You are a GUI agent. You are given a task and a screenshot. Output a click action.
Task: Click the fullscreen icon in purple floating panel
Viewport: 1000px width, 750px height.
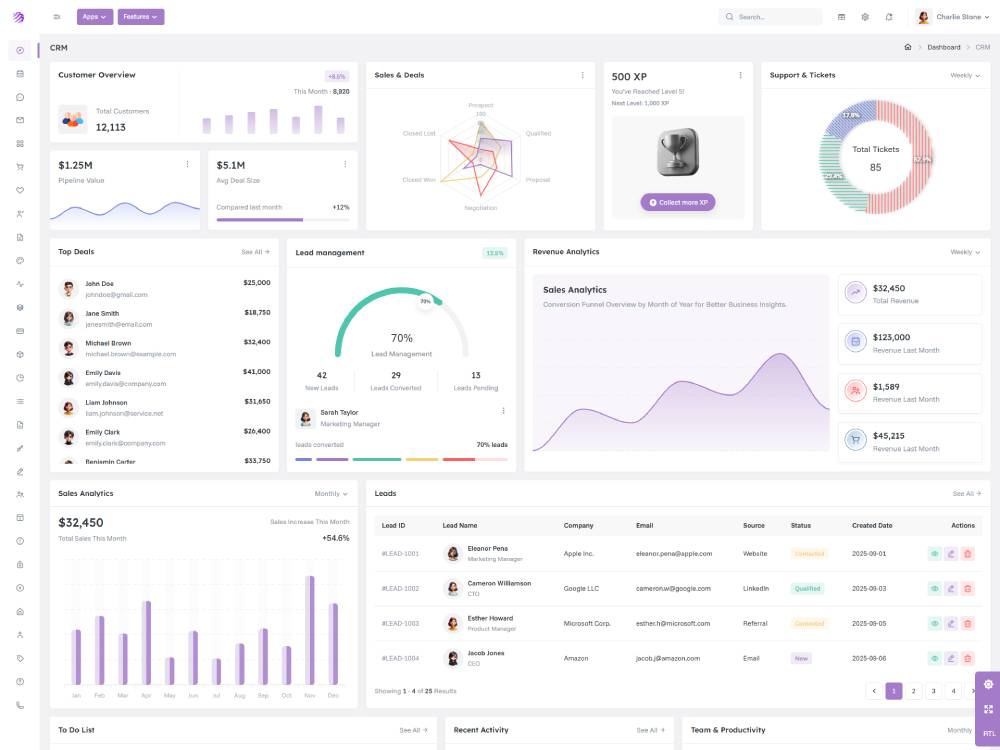(988, 709)
